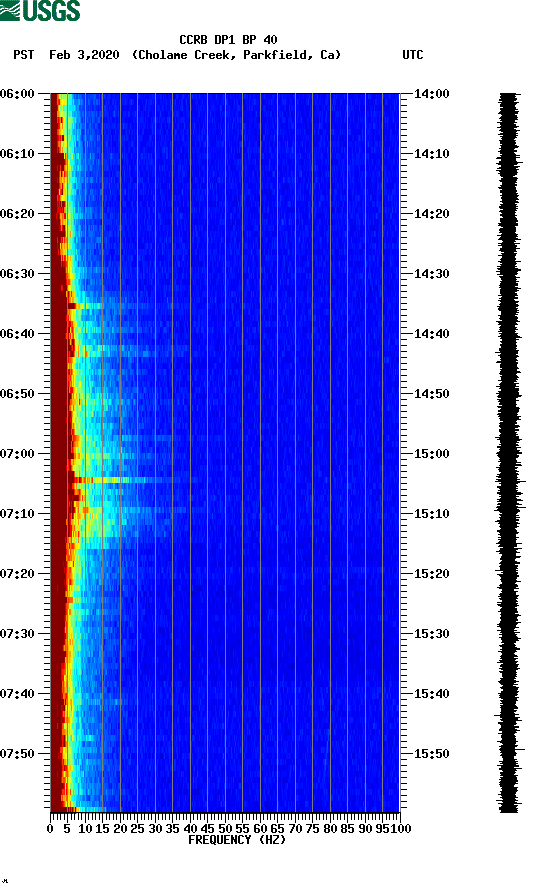Click the 06:10 PST time label
Viewport: 552px width, 892px height.
point(17,154)
